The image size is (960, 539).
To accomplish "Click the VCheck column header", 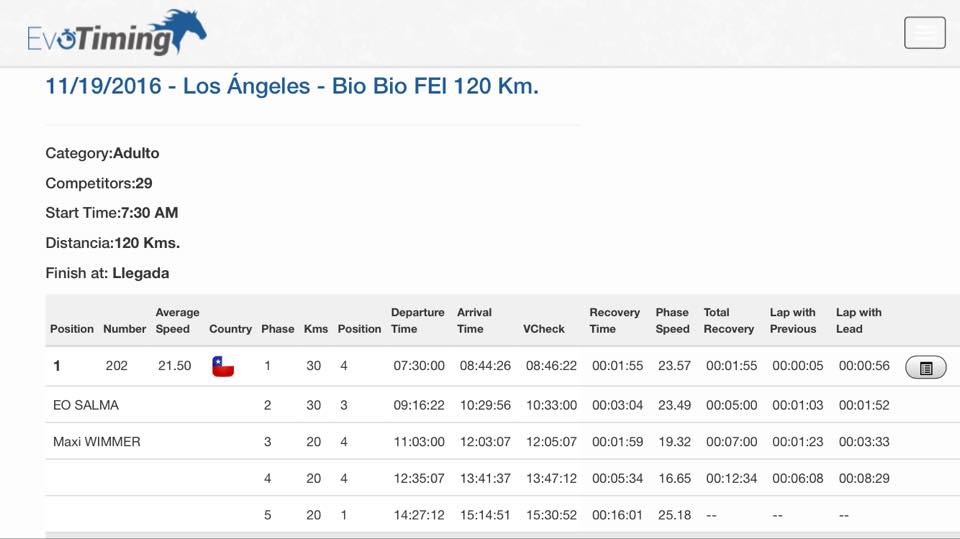I will tap(544, 329).
